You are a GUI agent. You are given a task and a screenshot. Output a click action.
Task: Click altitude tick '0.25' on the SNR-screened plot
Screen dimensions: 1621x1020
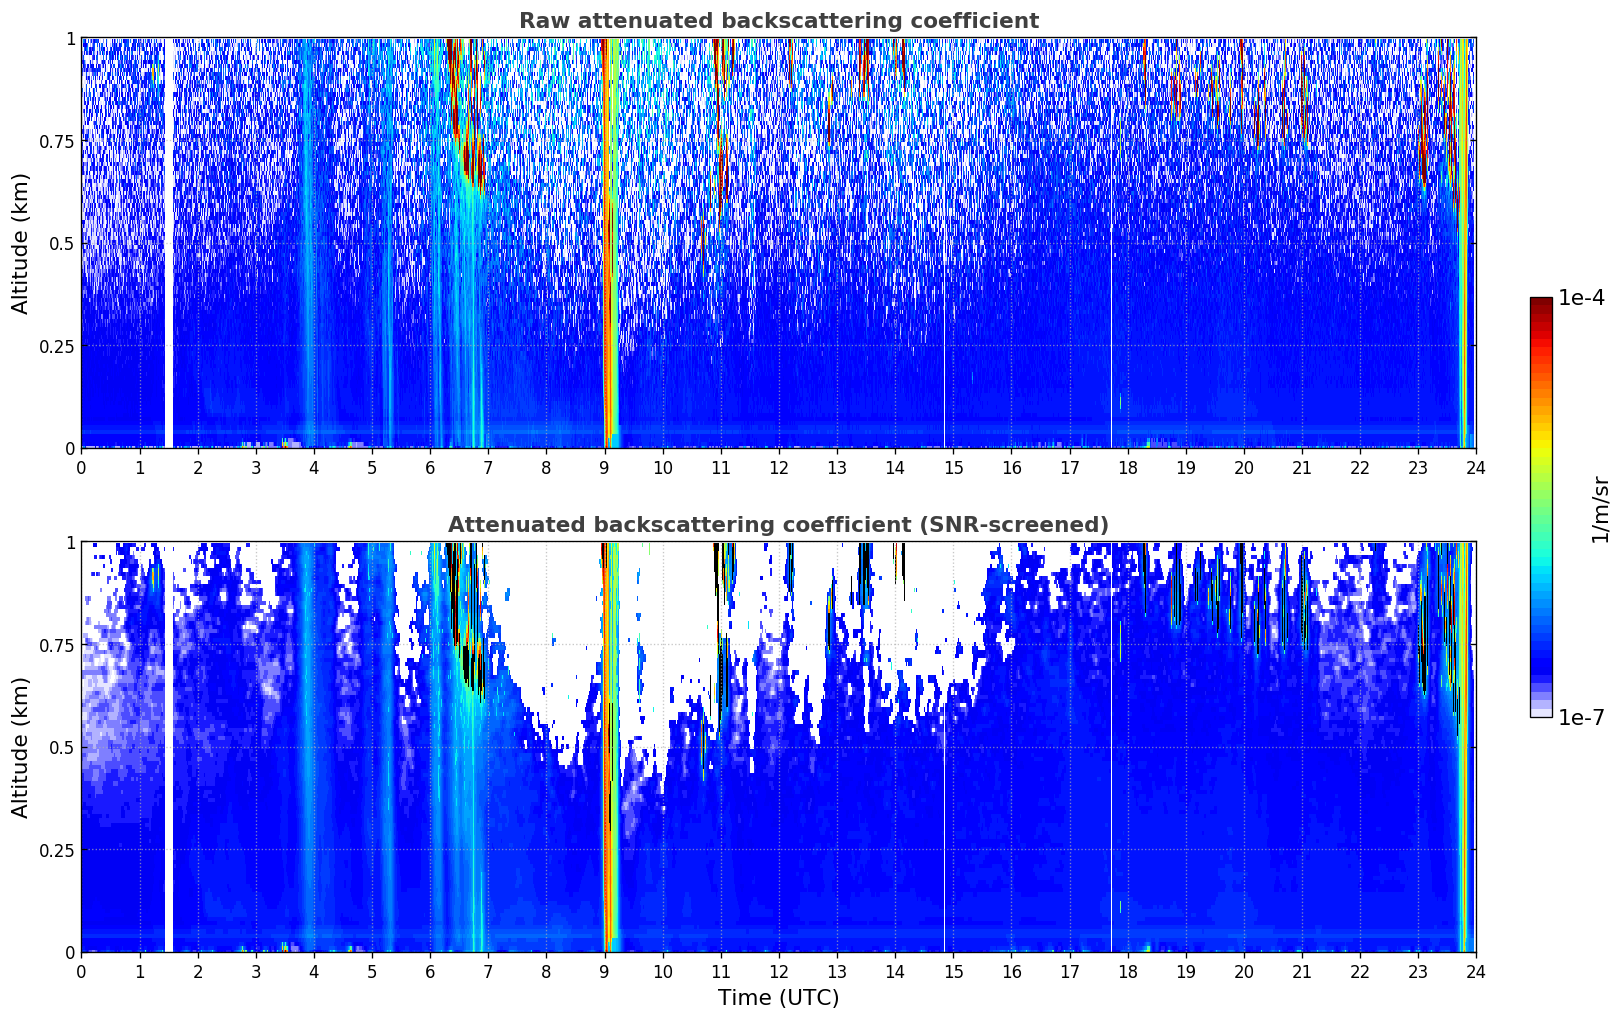tap(57, 850)
